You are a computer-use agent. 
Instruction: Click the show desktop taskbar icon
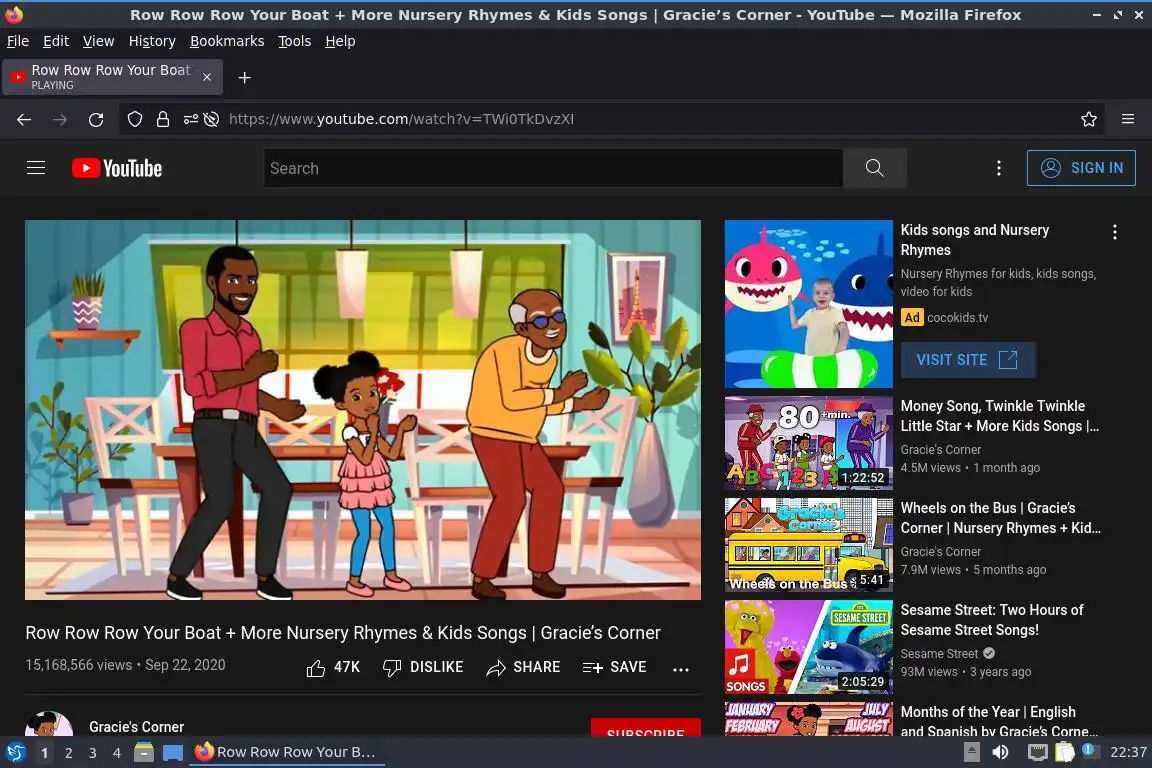[173, 753]
